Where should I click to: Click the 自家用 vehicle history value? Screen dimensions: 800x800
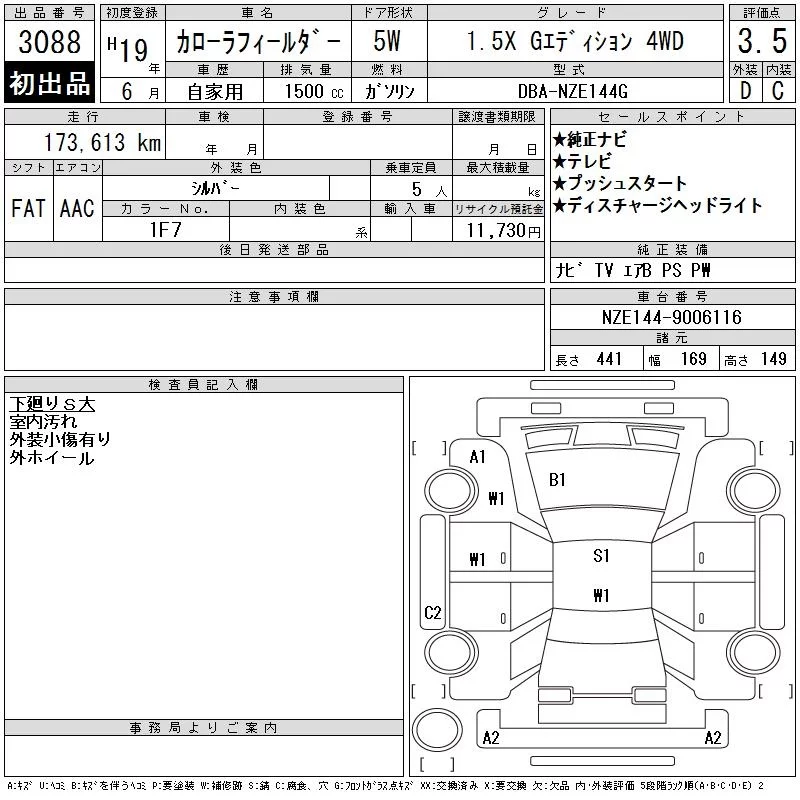coord(215,92)
